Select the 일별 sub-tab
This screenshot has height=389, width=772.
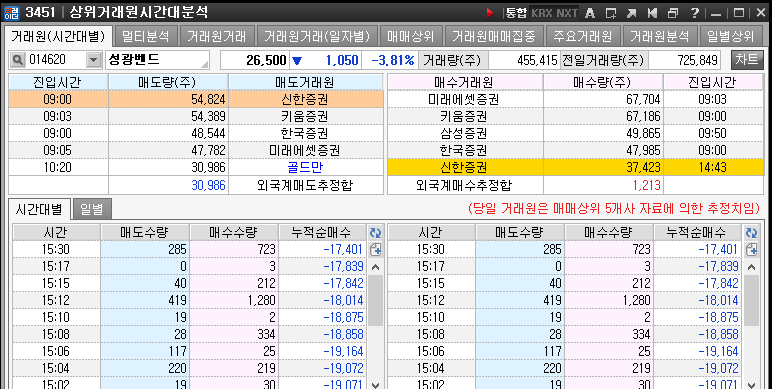[x=92, y=209]
